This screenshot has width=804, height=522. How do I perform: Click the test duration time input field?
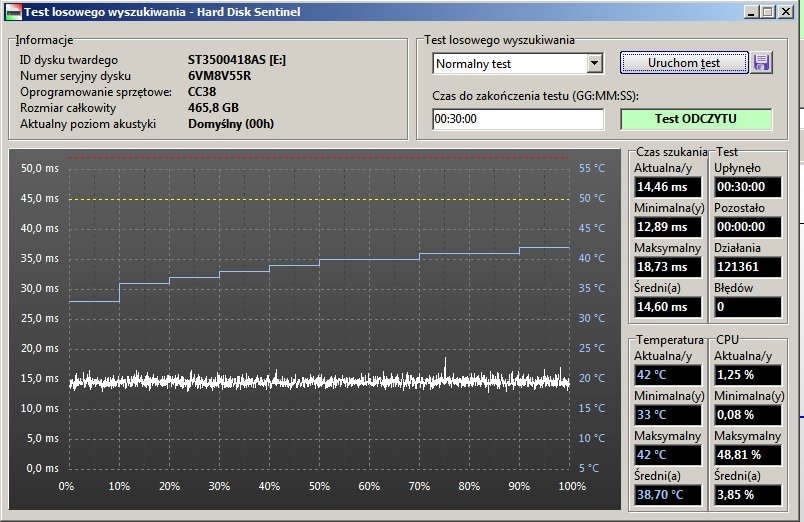click(x=518, y=119)
